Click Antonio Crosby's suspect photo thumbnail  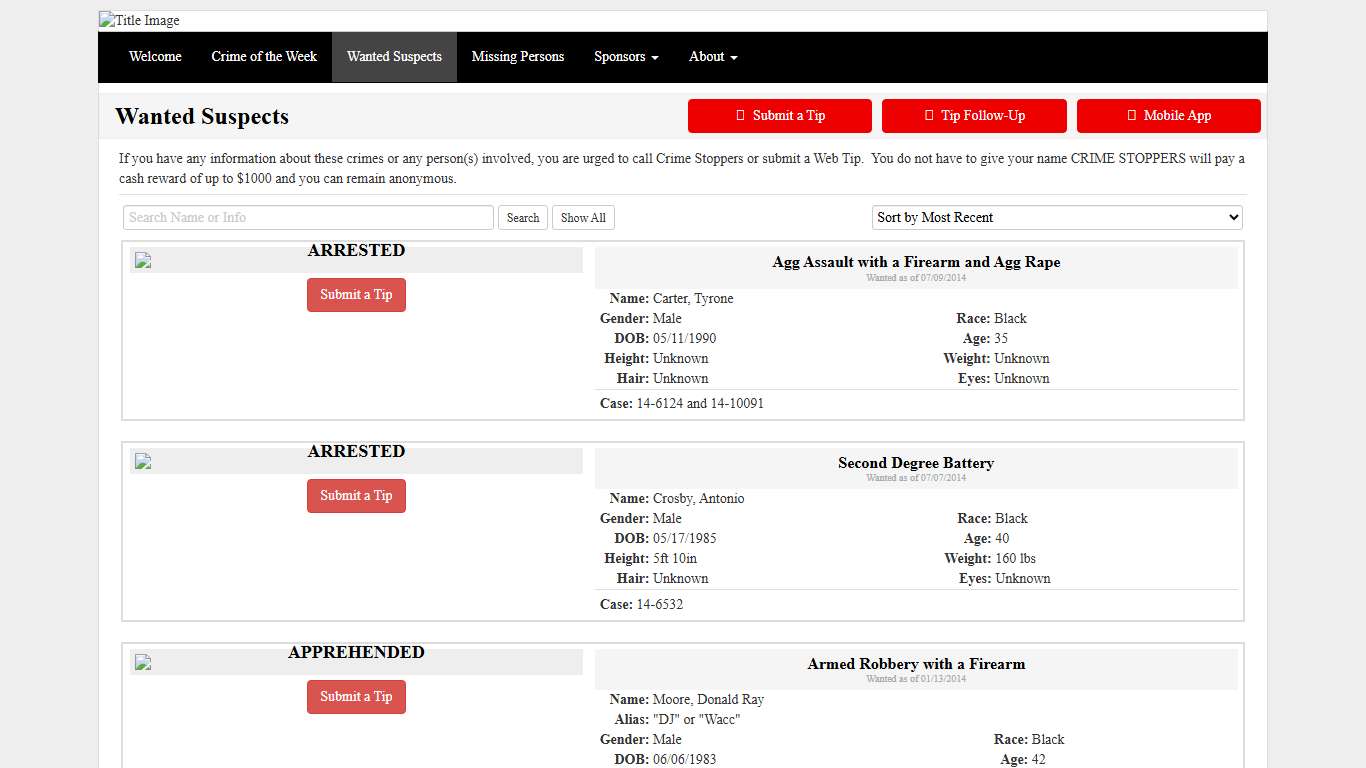tap(143, 462)
